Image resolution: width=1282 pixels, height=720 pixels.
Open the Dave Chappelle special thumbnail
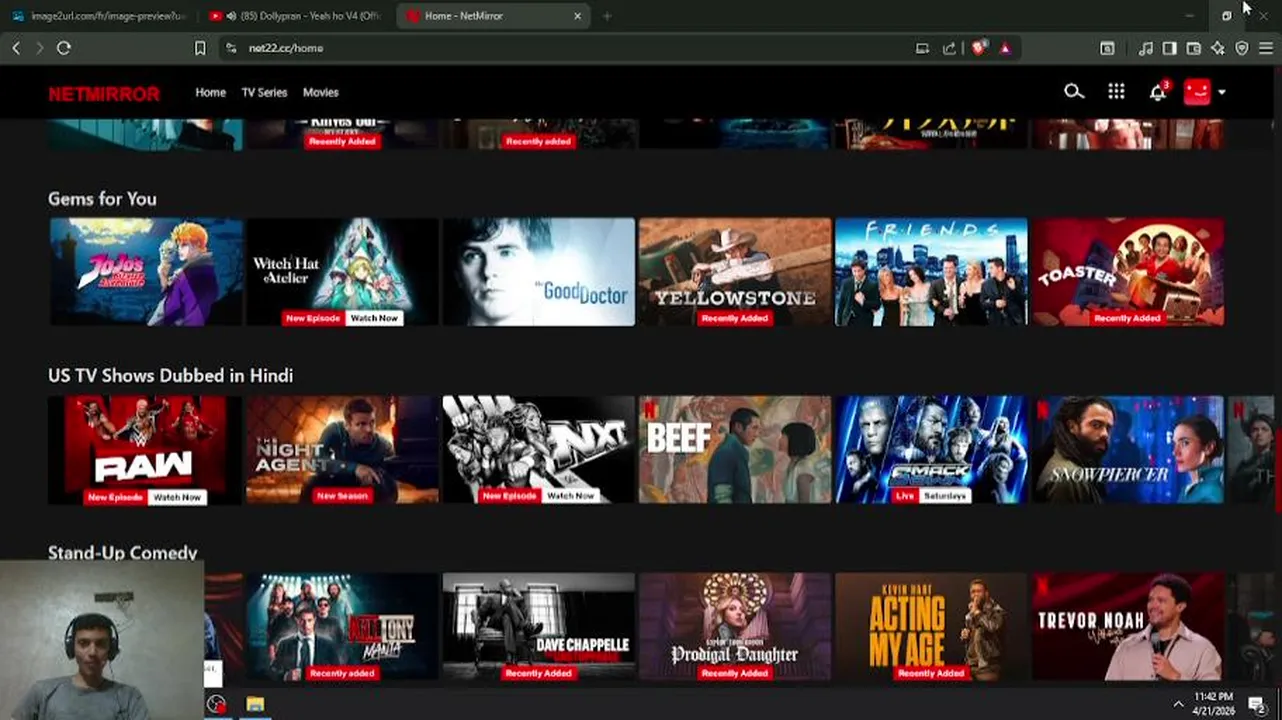click(x=539, y=627)
